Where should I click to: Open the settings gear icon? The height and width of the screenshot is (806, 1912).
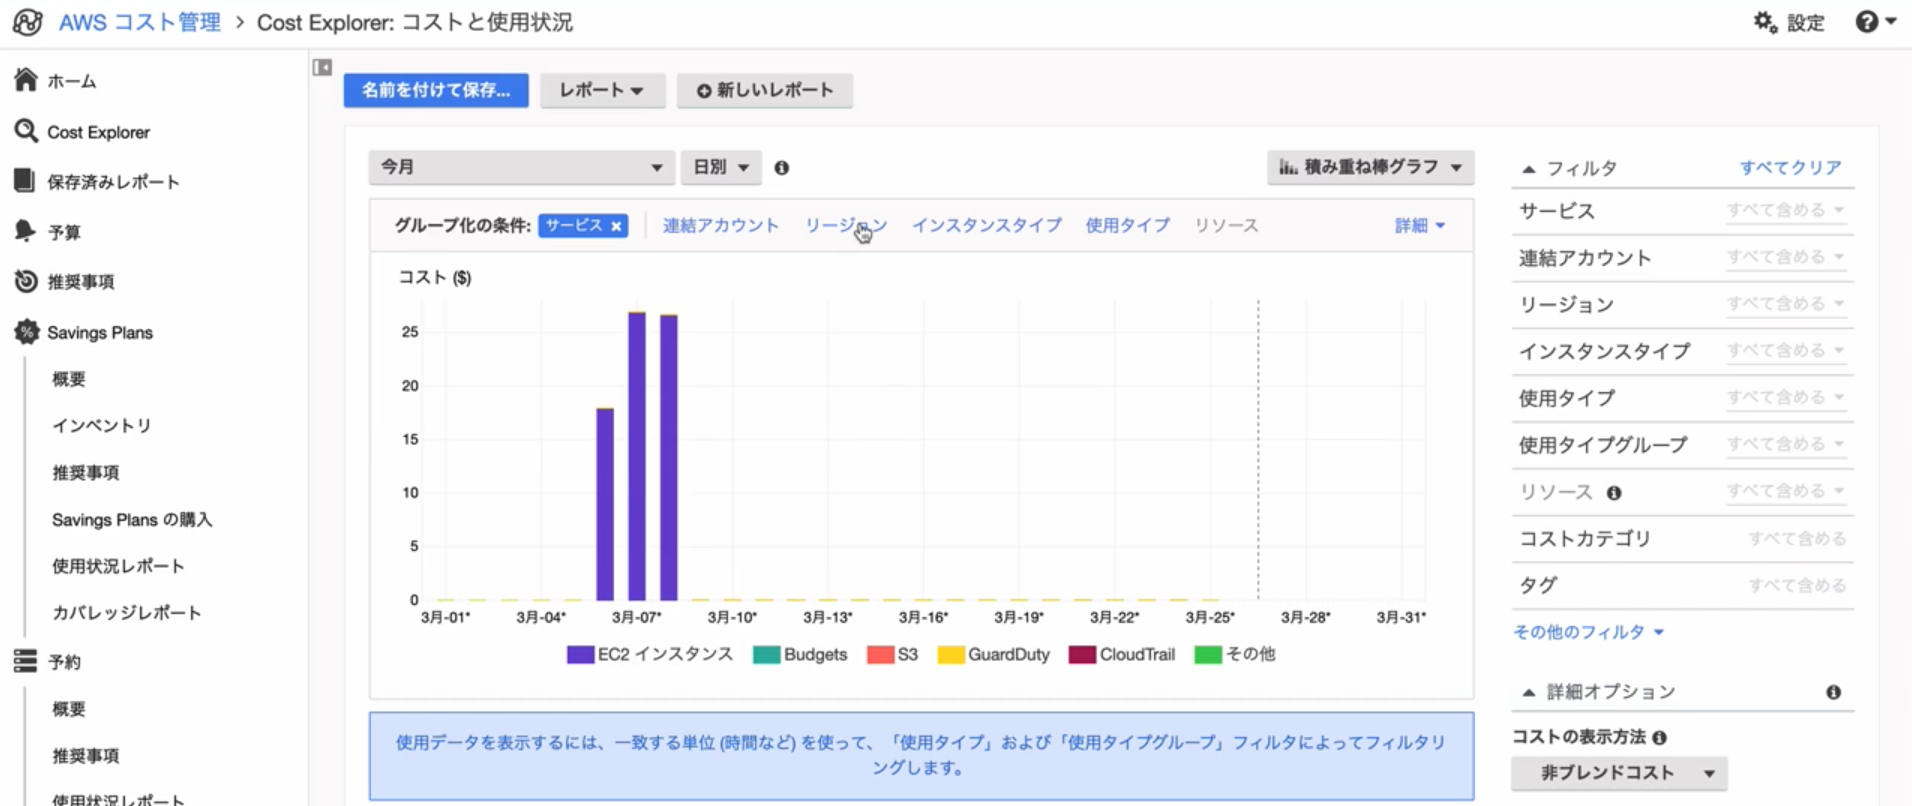(x=1765, y=22)
